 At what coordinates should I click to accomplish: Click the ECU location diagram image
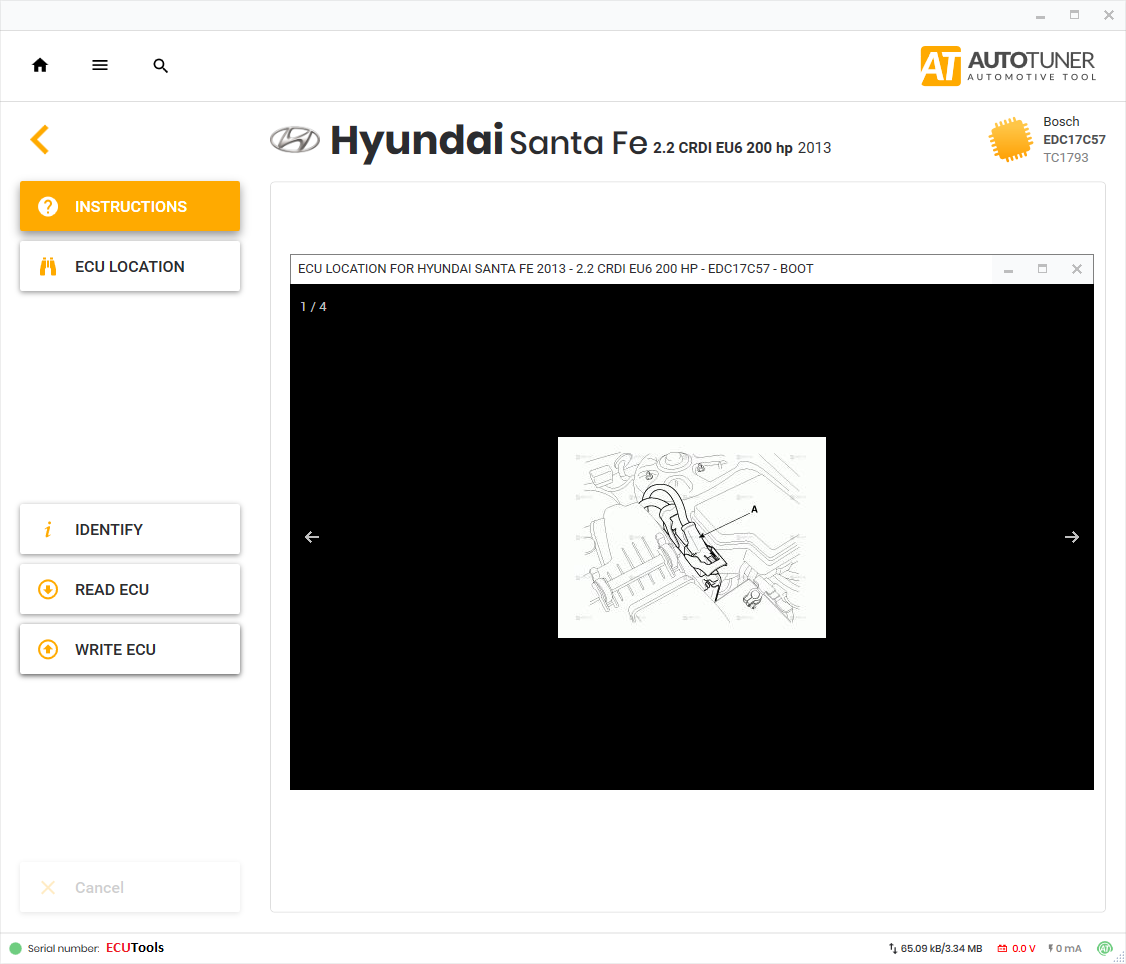click(691, 537)
